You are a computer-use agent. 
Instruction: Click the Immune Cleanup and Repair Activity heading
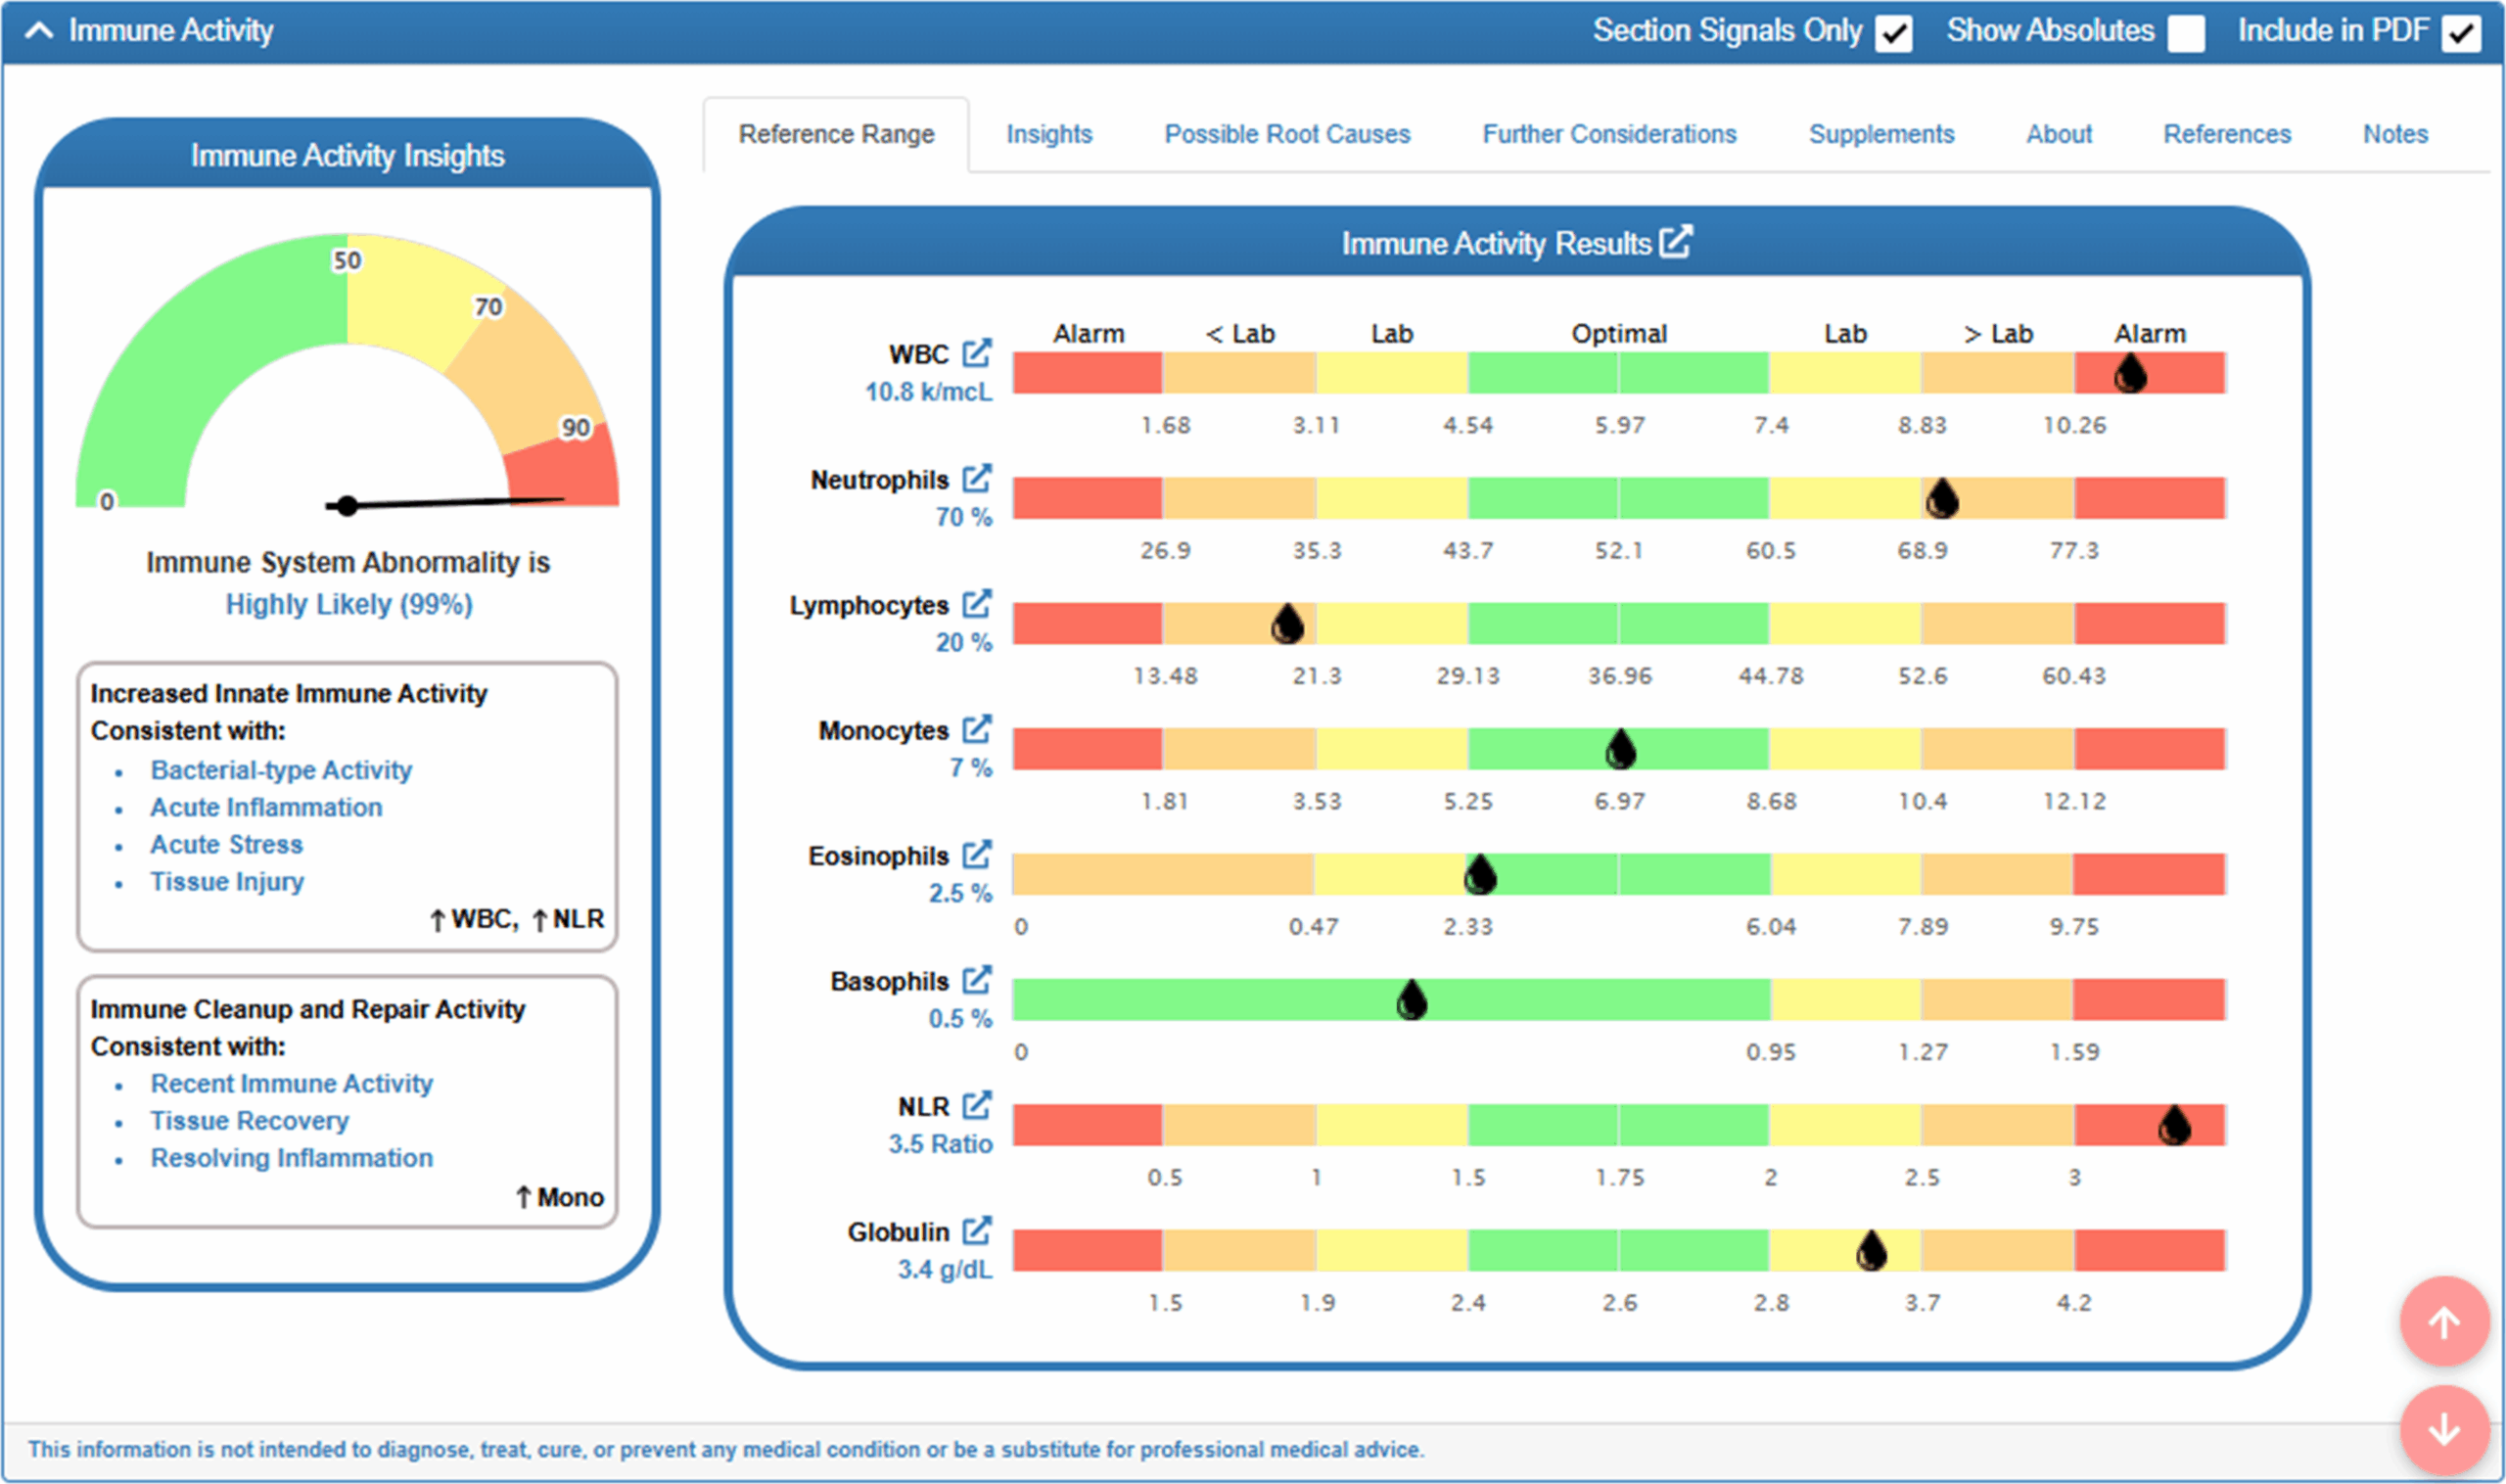coord(307,1009)
